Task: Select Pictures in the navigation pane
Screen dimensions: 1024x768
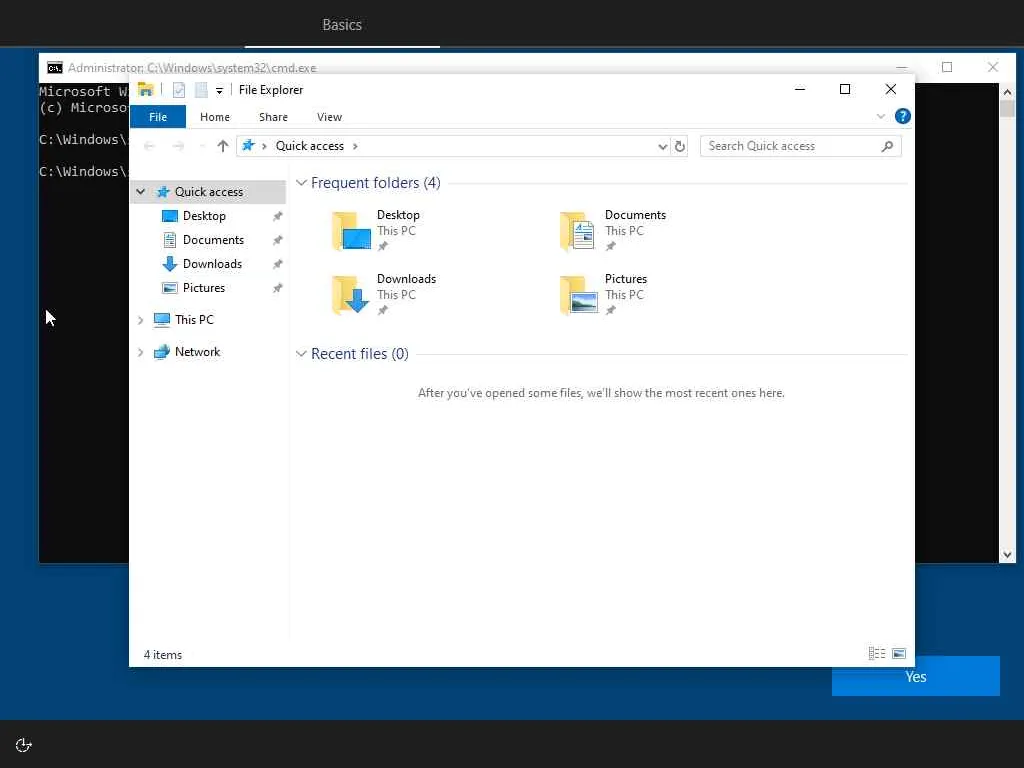Action: tap(204, 288)
